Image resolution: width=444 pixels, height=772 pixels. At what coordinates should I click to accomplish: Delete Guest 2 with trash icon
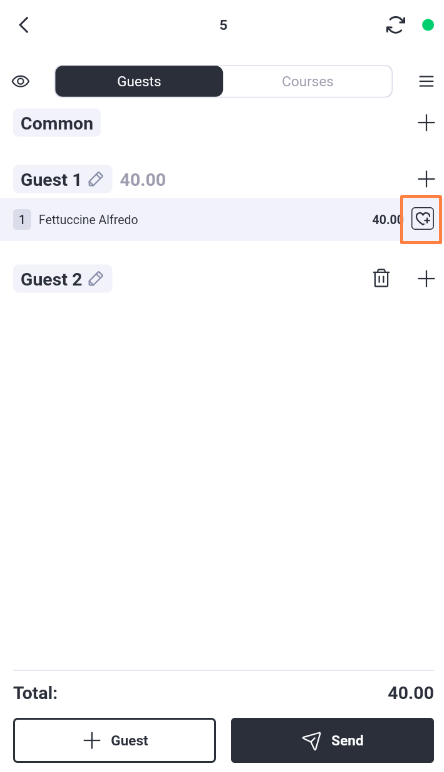[x=381, y=278]
